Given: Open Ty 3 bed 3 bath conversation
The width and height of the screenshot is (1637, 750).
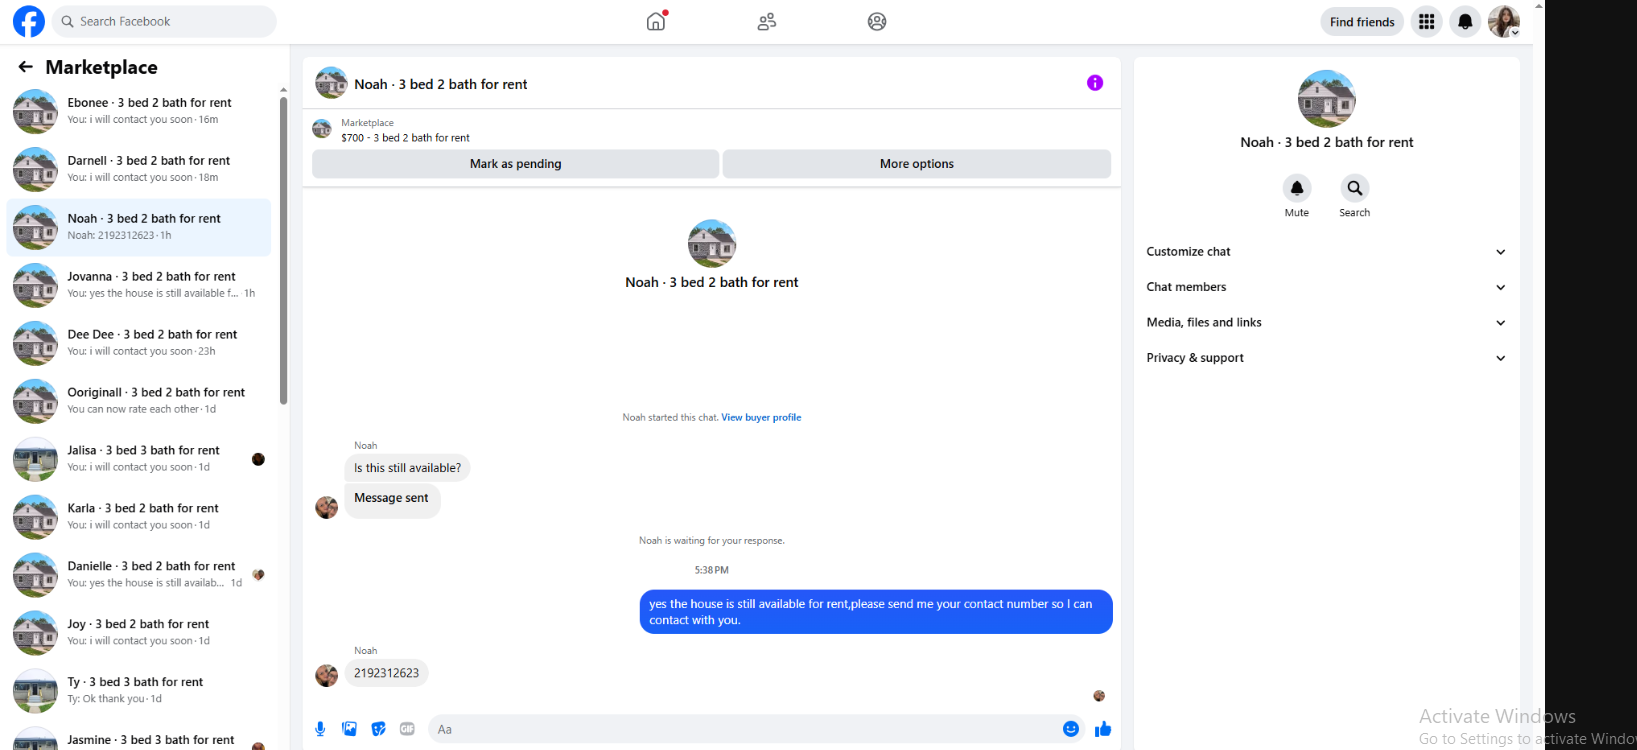Looking at the screenshot, I should click(x=139, y=691).
